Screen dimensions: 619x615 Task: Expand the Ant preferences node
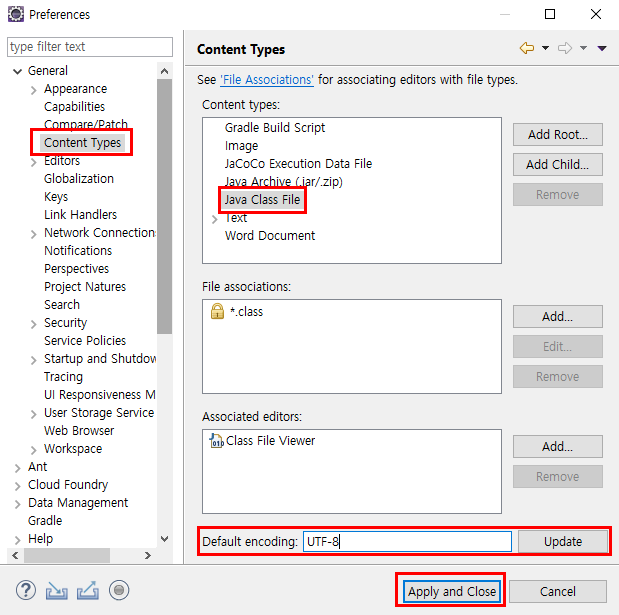point(17,468)
